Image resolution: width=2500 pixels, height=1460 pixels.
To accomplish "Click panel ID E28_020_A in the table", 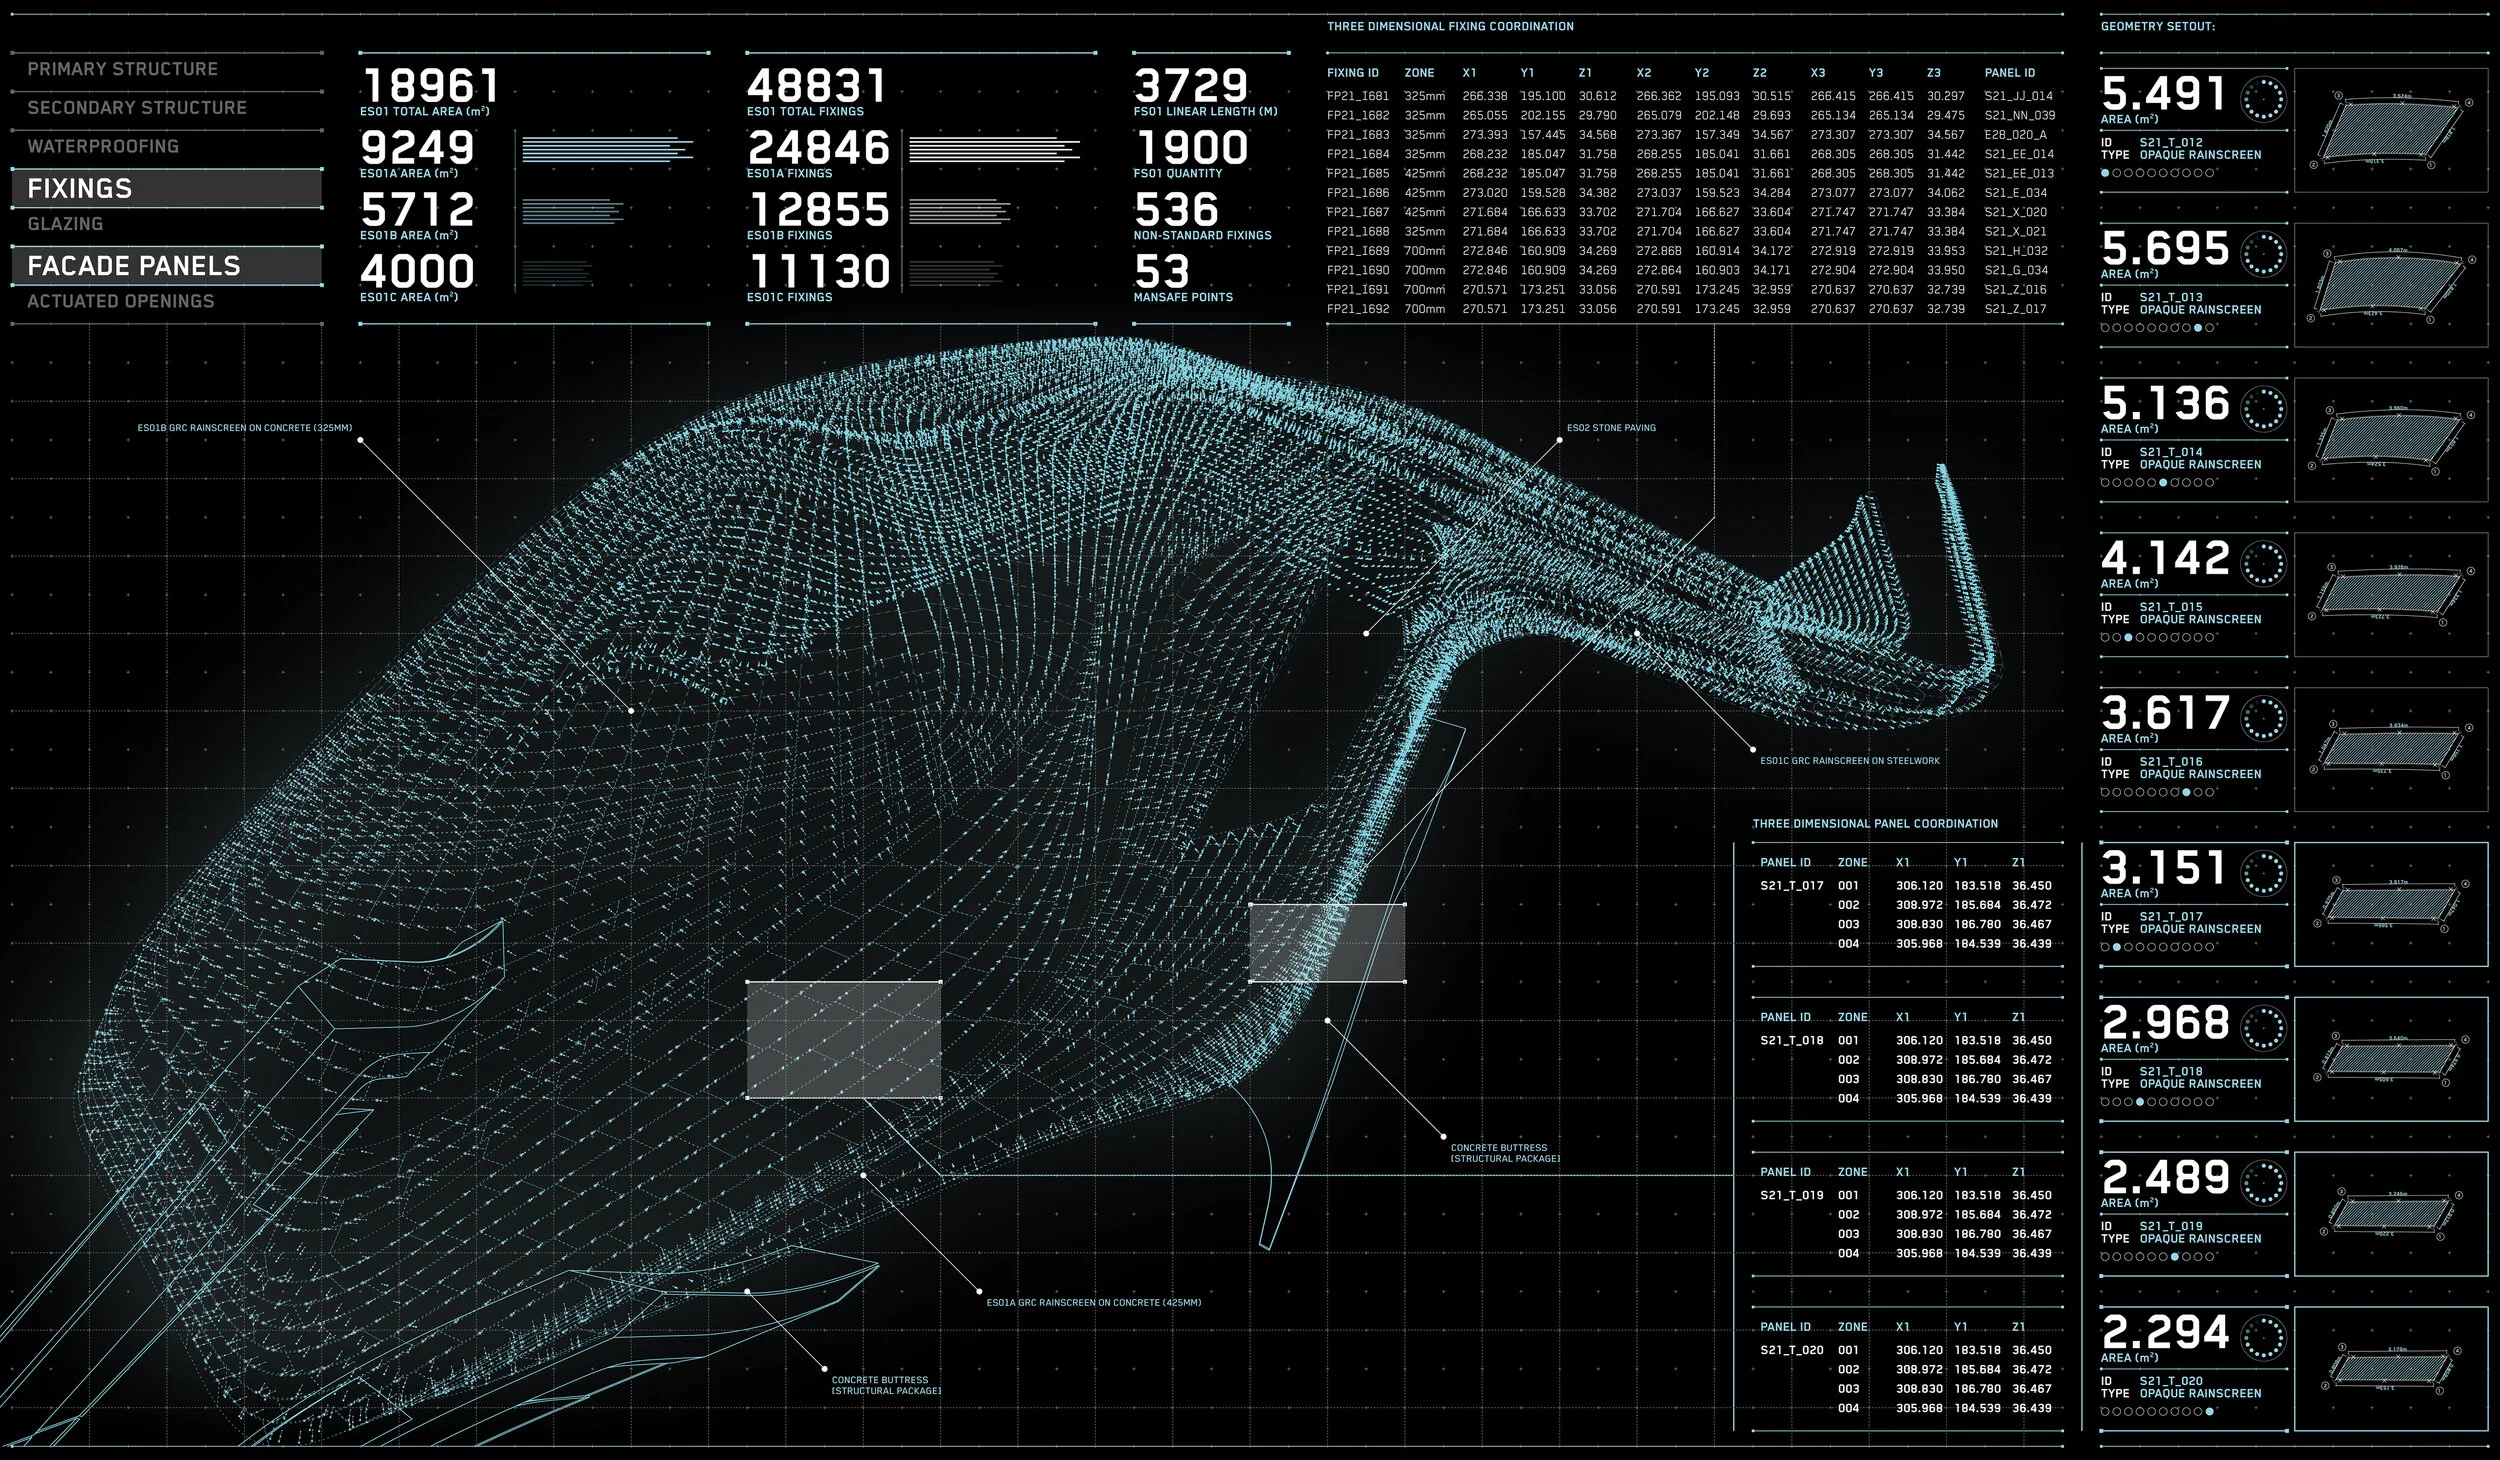I will pos(2015,135).
